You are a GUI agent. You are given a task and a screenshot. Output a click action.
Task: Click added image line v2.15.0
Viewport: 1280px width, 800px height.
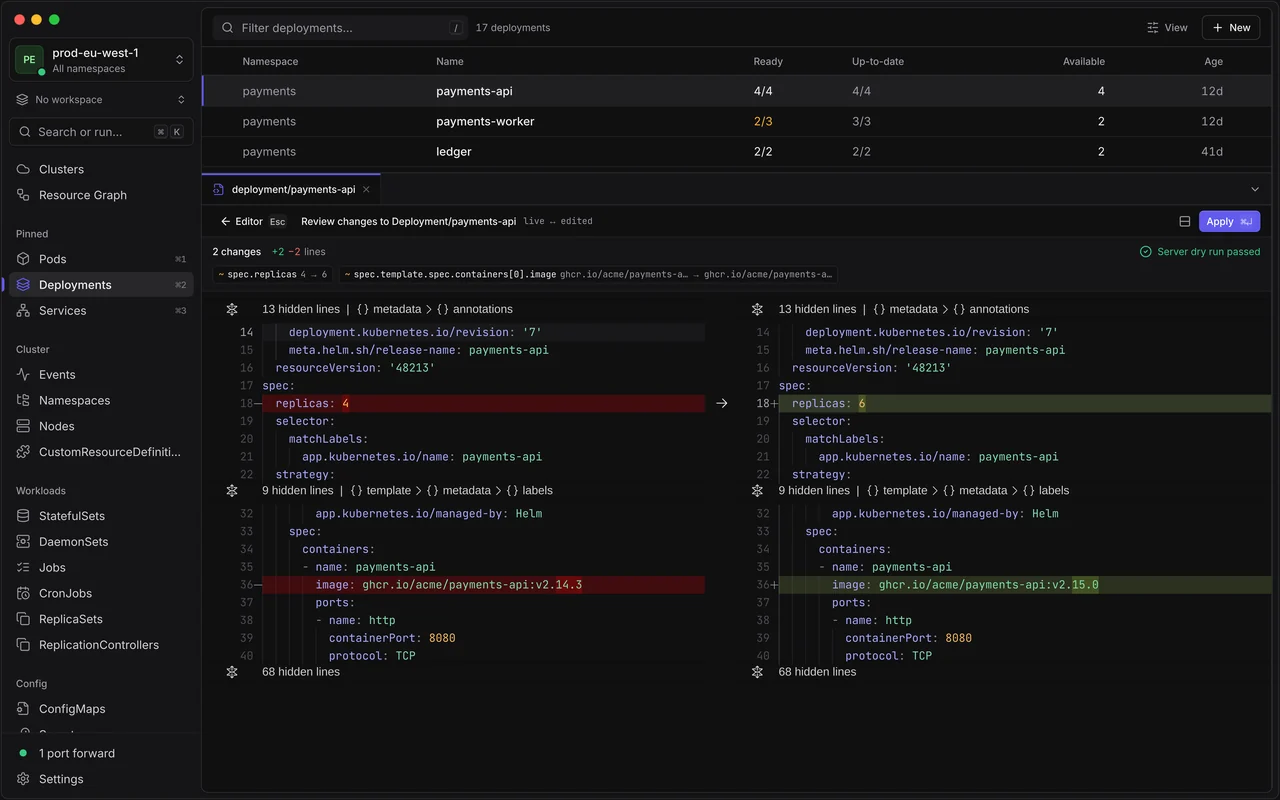[1025, 585]
